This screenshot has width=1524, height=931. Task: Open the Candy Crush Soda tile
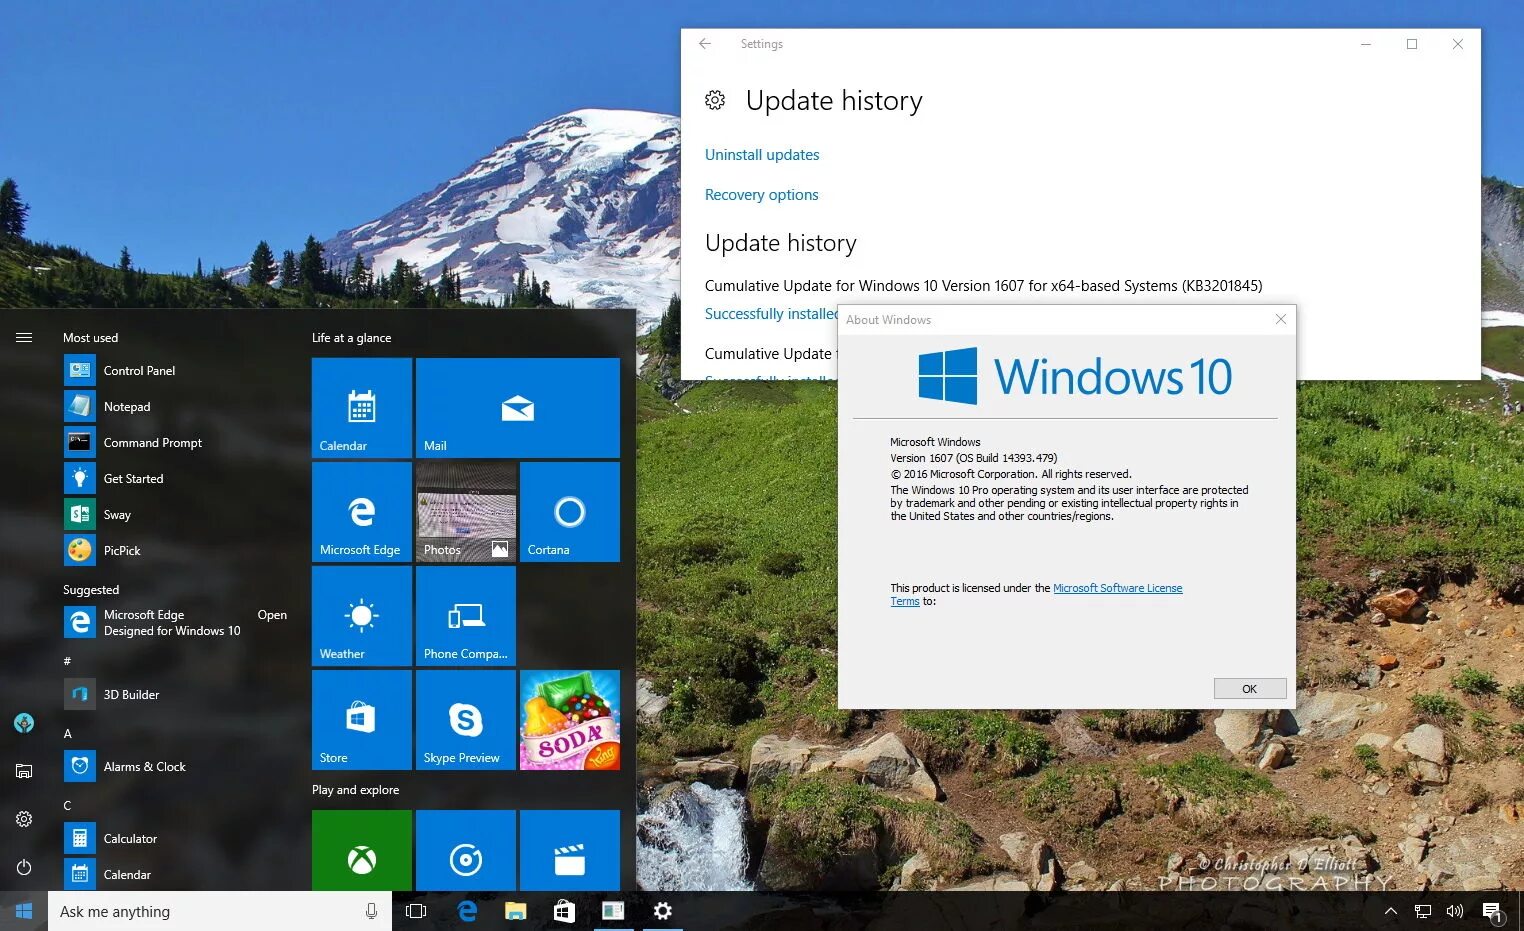click(570, 720)
